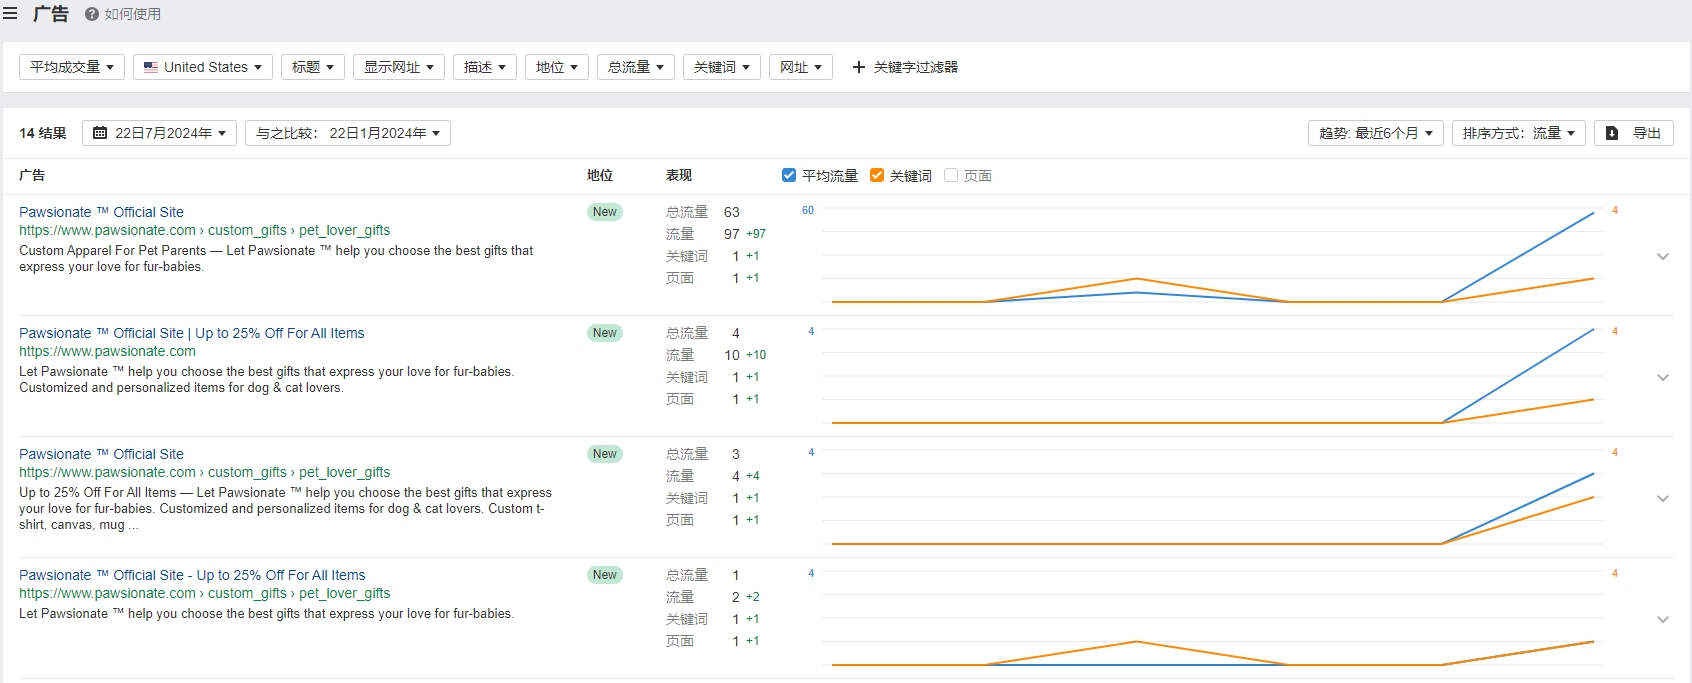
Task: Open the 与之比较 22日1月2024年 dropdown
Action: [348, 133]
